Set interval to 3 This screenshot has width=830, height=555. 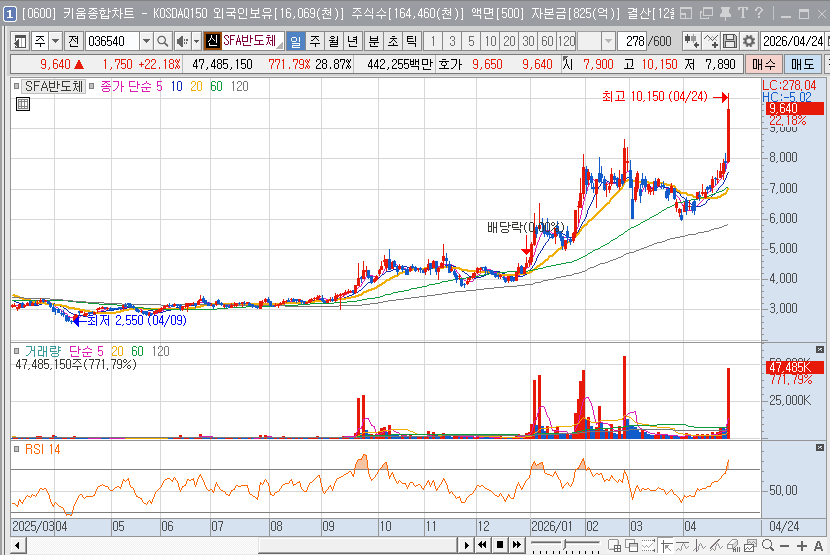click(452, 41)
